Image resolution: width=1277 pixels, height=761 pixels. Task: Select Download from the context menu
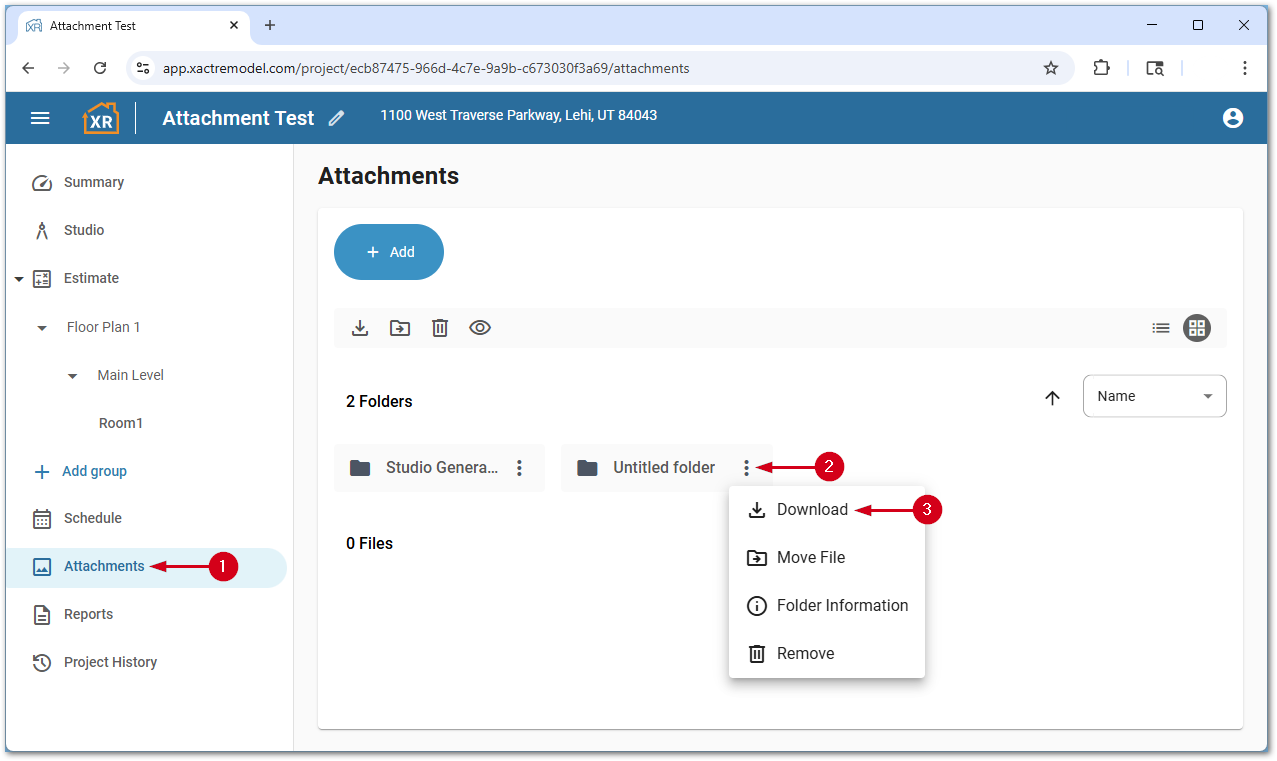coord(811,510)
